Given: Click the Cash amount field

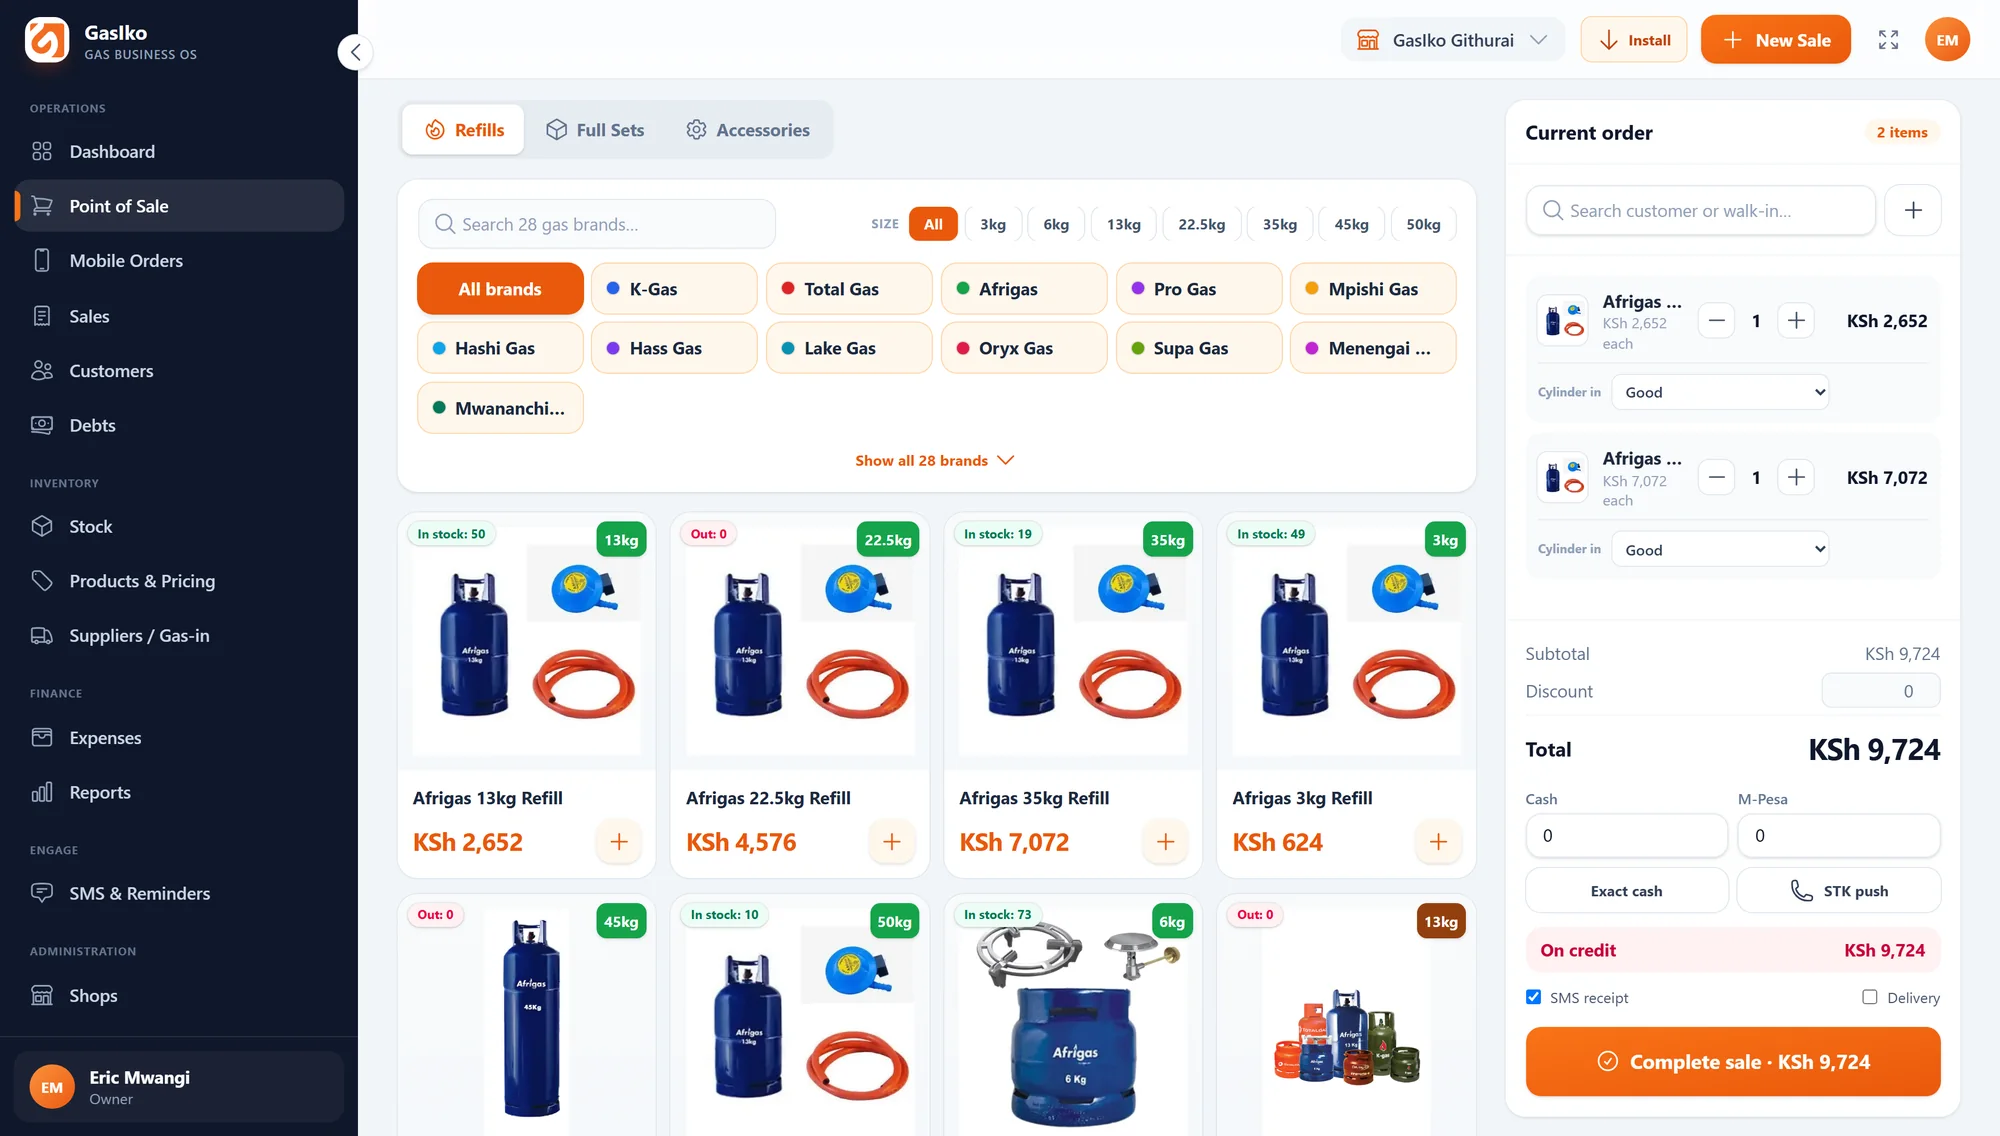Looking at the screenshot, I should coord(1627,836).
